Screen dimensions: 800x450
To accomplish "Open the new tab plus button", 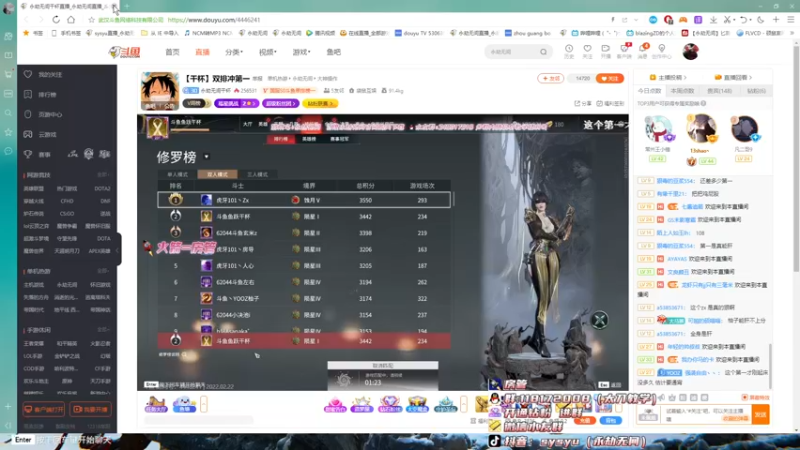I will point(127,6).
